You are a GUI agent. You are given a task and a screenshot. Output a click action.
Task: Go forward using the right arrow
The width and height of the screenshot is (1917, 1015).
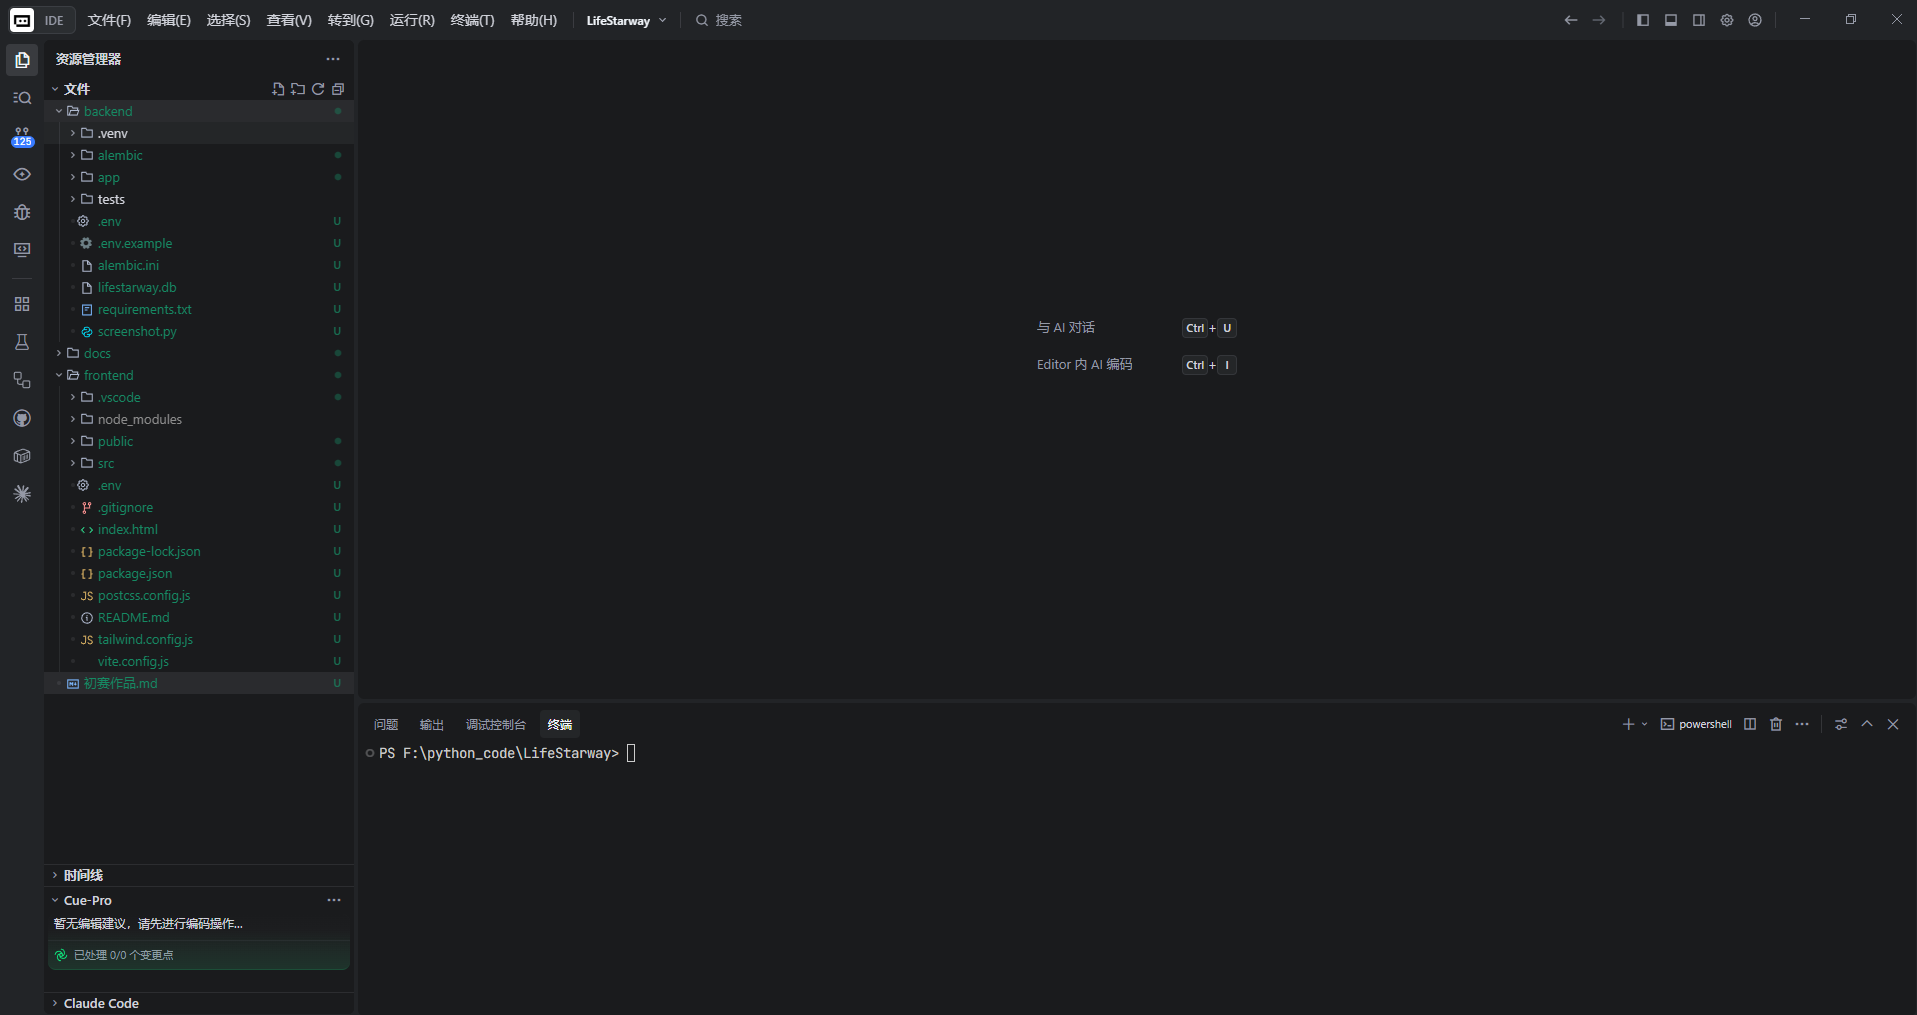tap(1599, 20)
